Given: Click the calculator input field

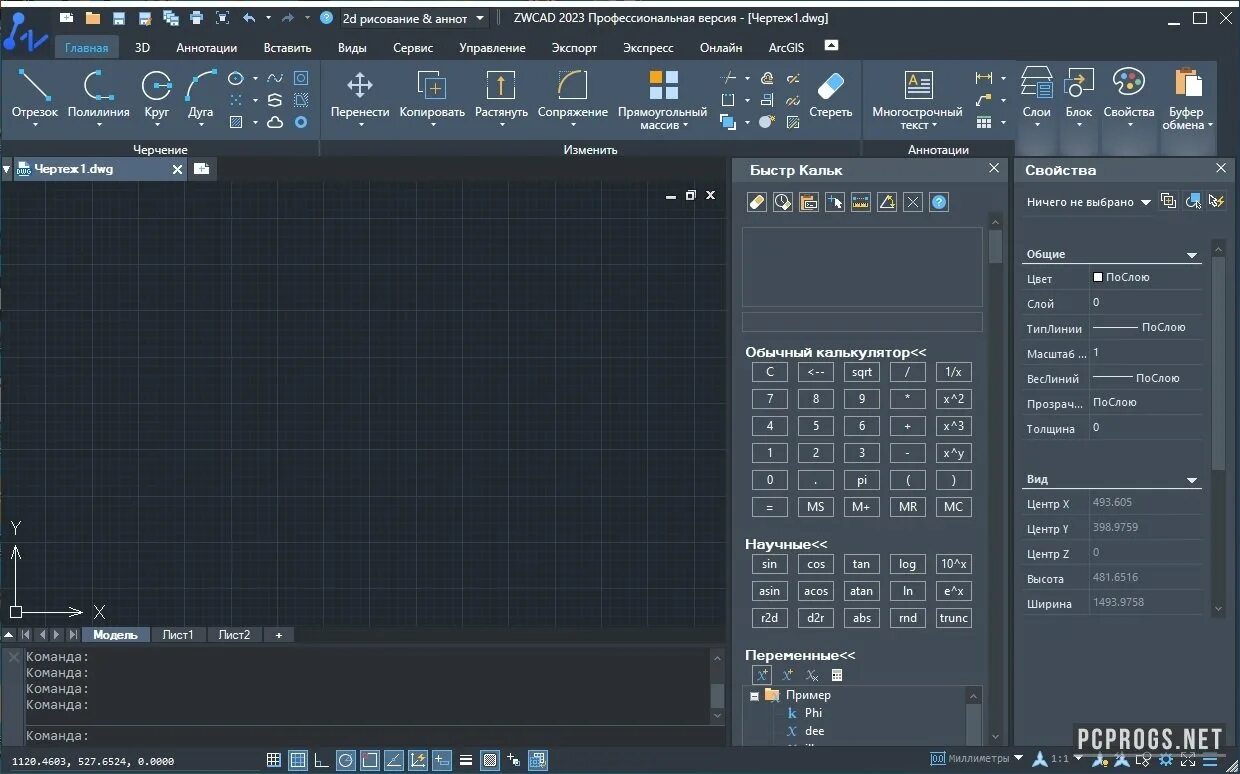Looking at the screenshot, I should 862,322.
